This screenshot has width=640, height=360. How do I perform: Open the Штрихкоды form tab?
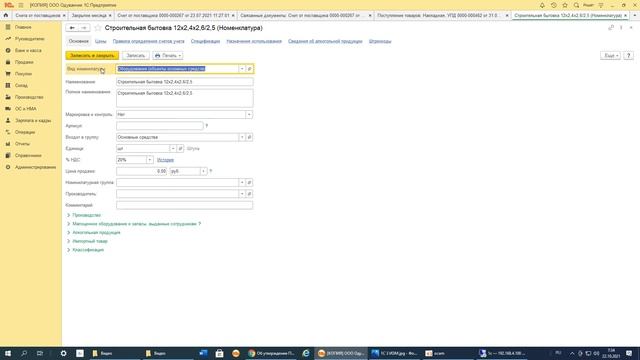click(x=380, y=41)
